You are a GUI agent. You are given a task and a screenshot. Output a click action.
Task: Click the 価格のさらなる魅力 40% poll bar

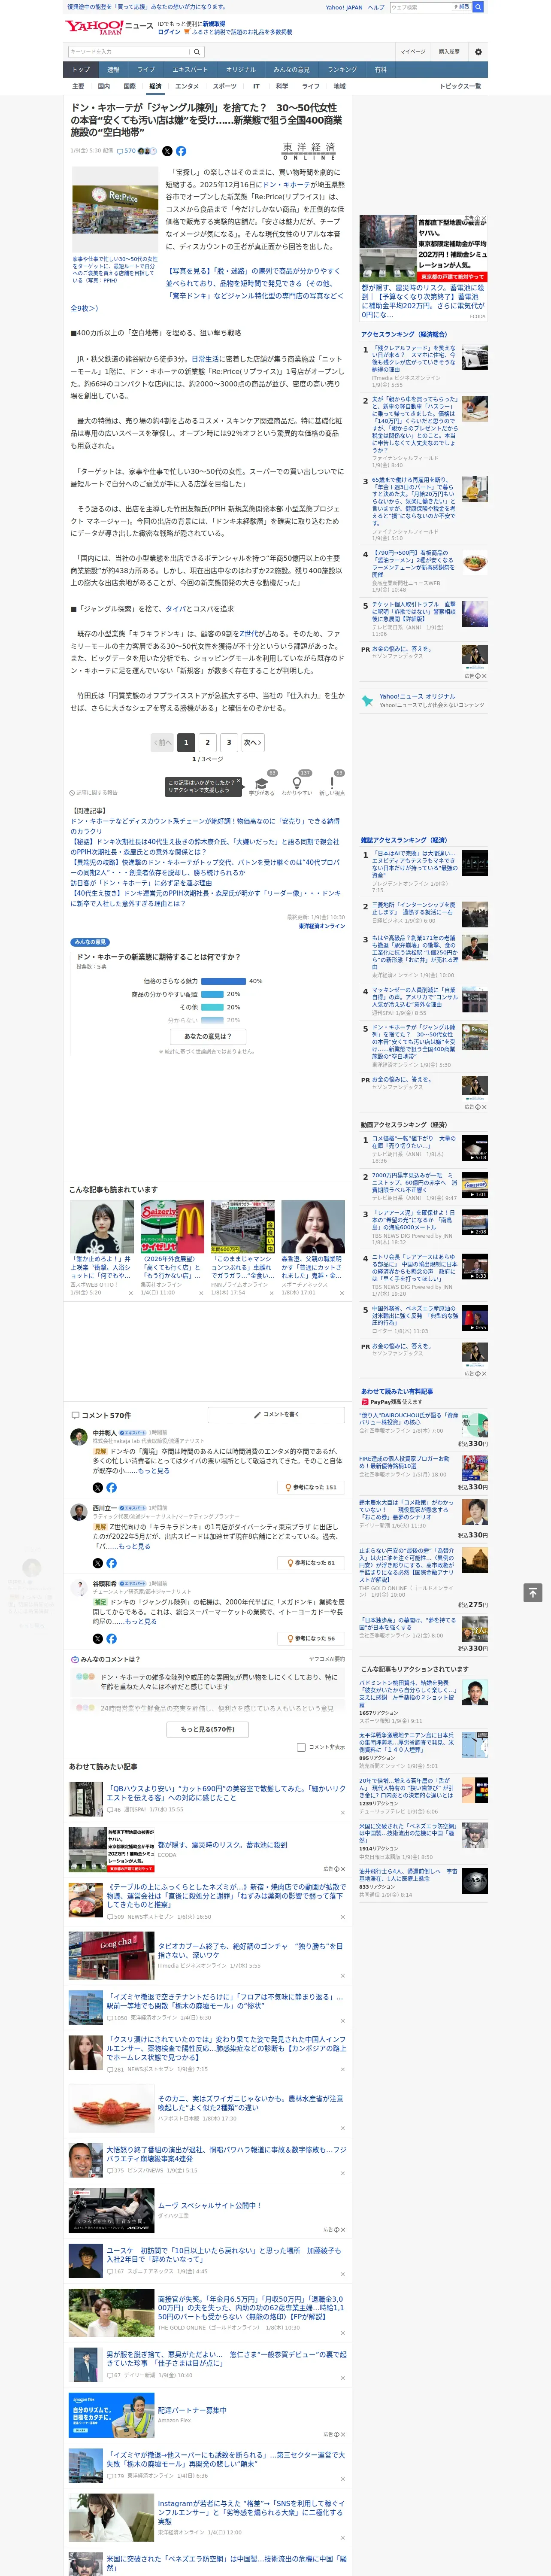[x=223, y=981]
